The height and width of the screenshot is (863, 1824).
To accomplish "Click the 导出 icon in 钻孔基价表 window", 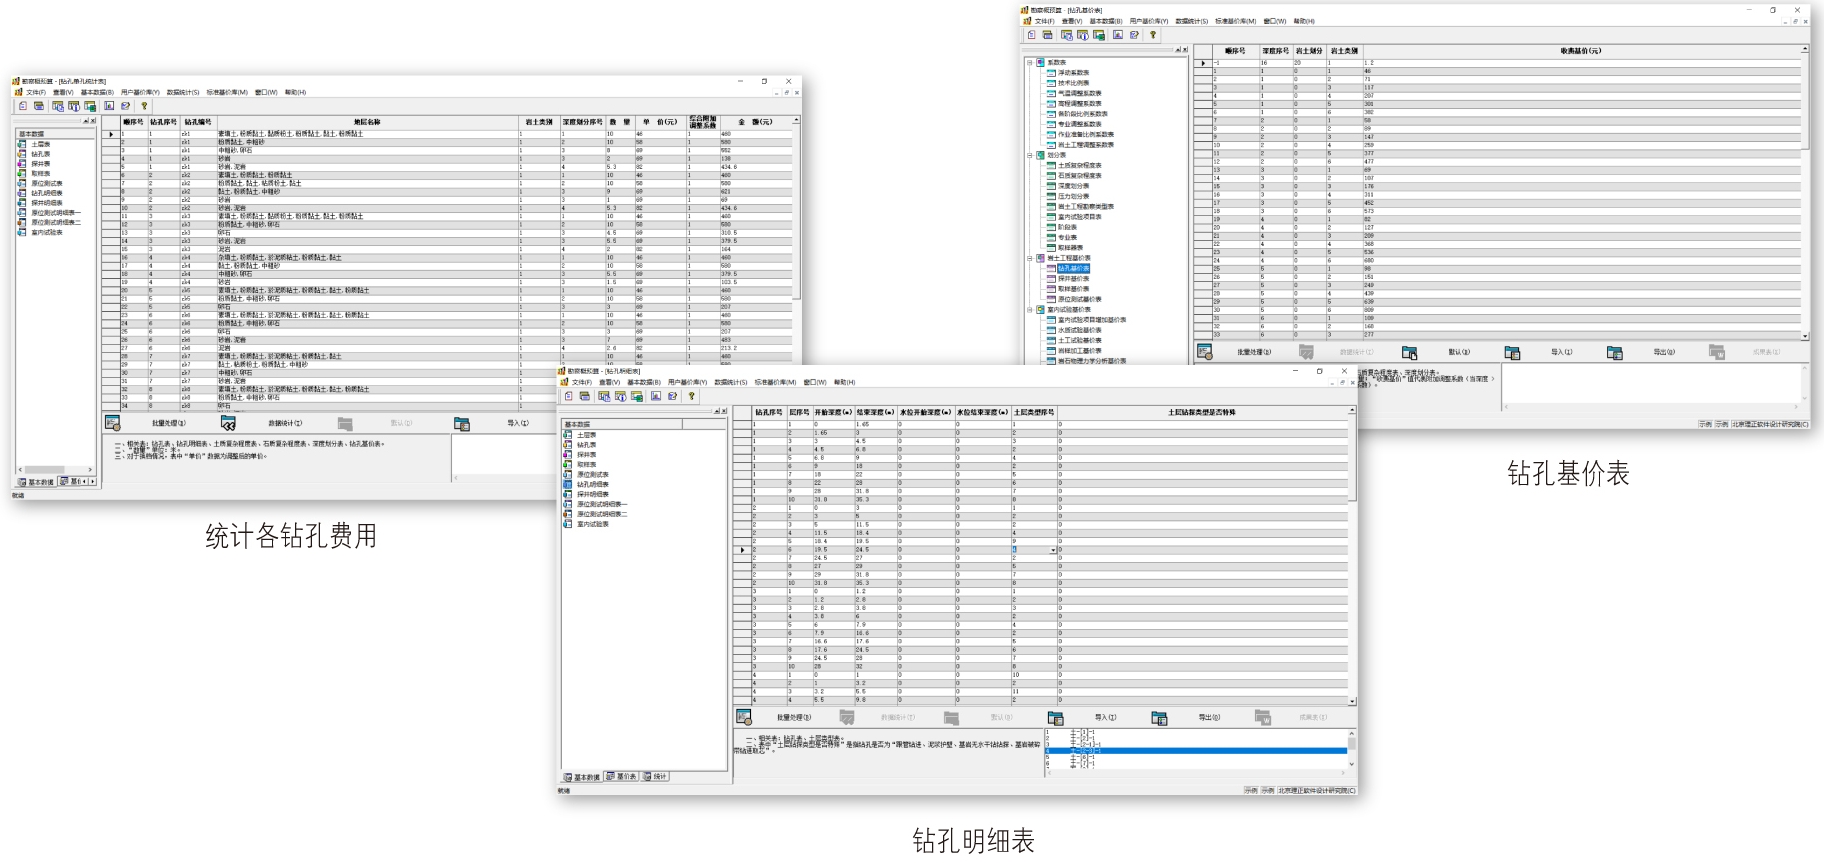I will [1614, 352].
